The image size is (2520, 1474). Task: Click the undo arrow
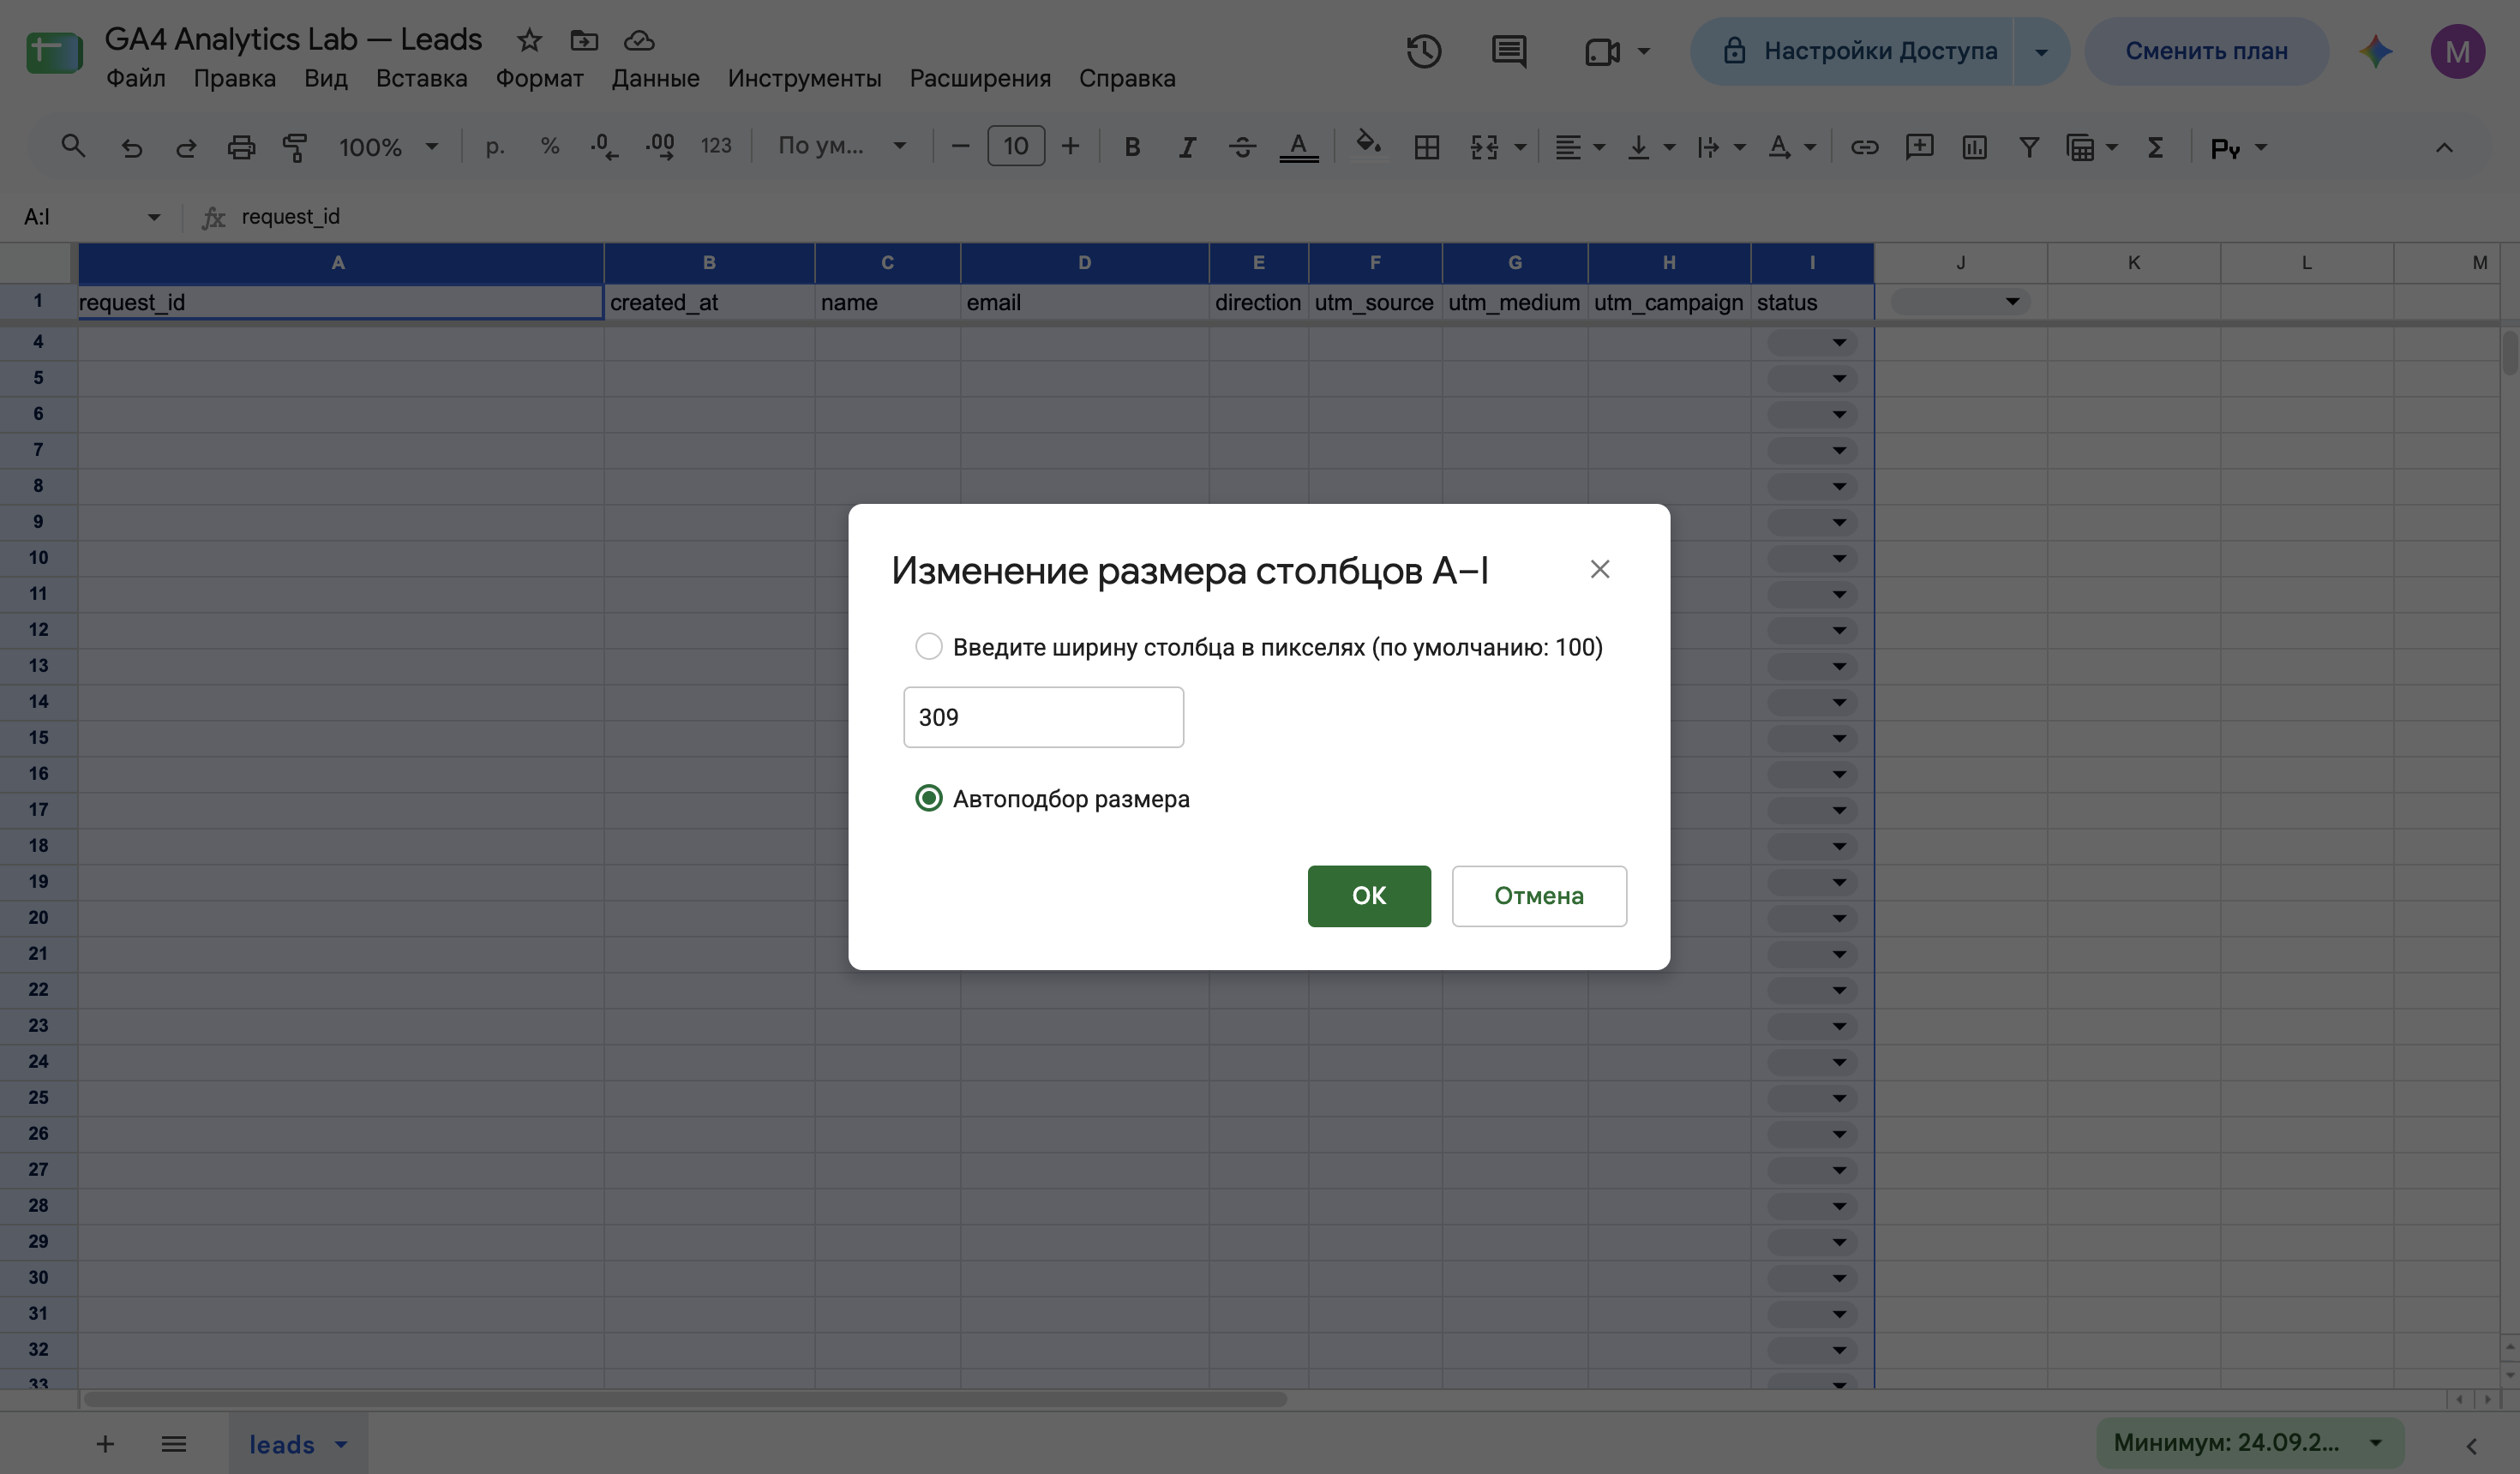click(x=131, y=147)
